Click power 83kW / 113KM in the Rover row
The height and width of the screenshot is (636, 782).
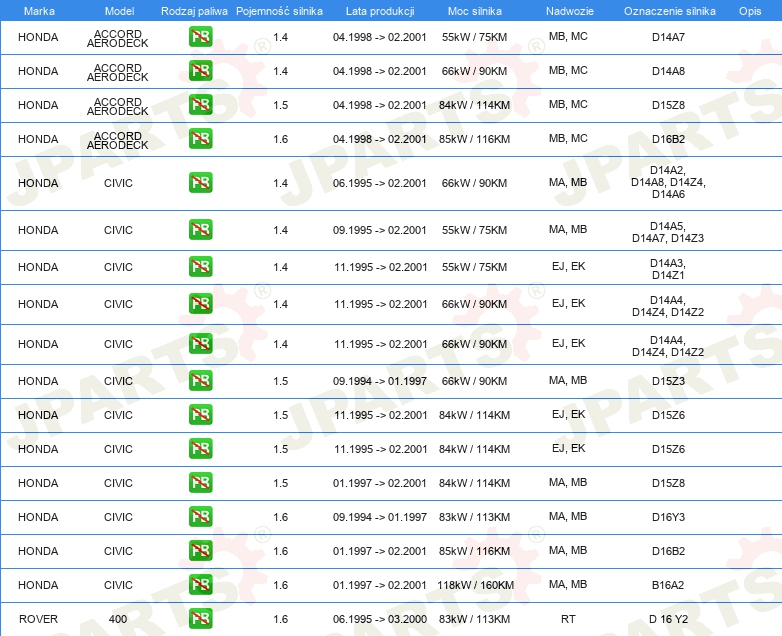point(475,619)
